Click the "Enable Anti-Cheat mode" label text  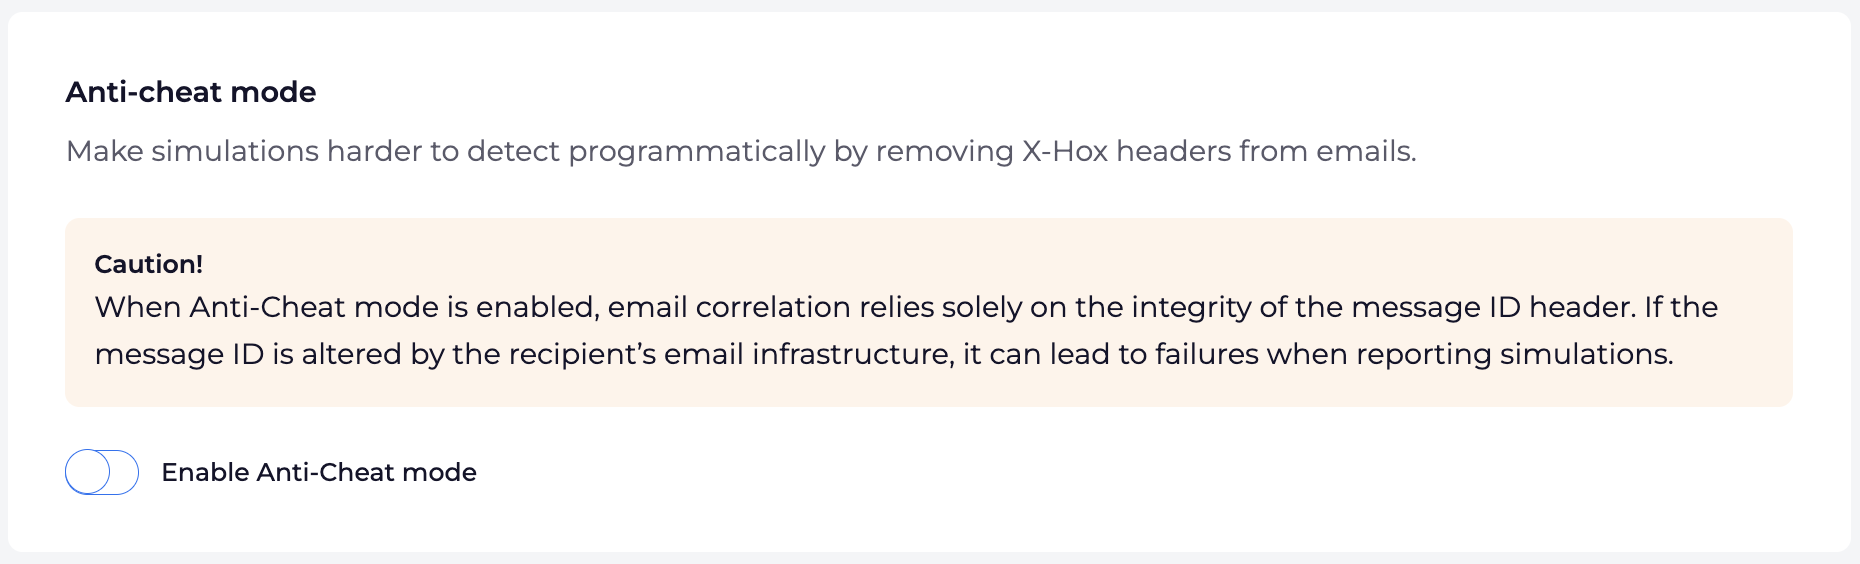pyautogui.click(x=319, y=472)
